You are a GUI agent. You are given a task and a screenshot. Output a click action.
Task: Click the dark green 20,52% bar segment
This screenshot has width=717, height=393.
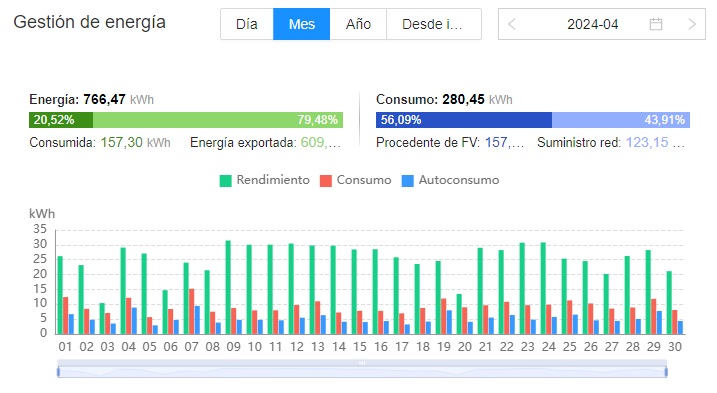[61, 120]
